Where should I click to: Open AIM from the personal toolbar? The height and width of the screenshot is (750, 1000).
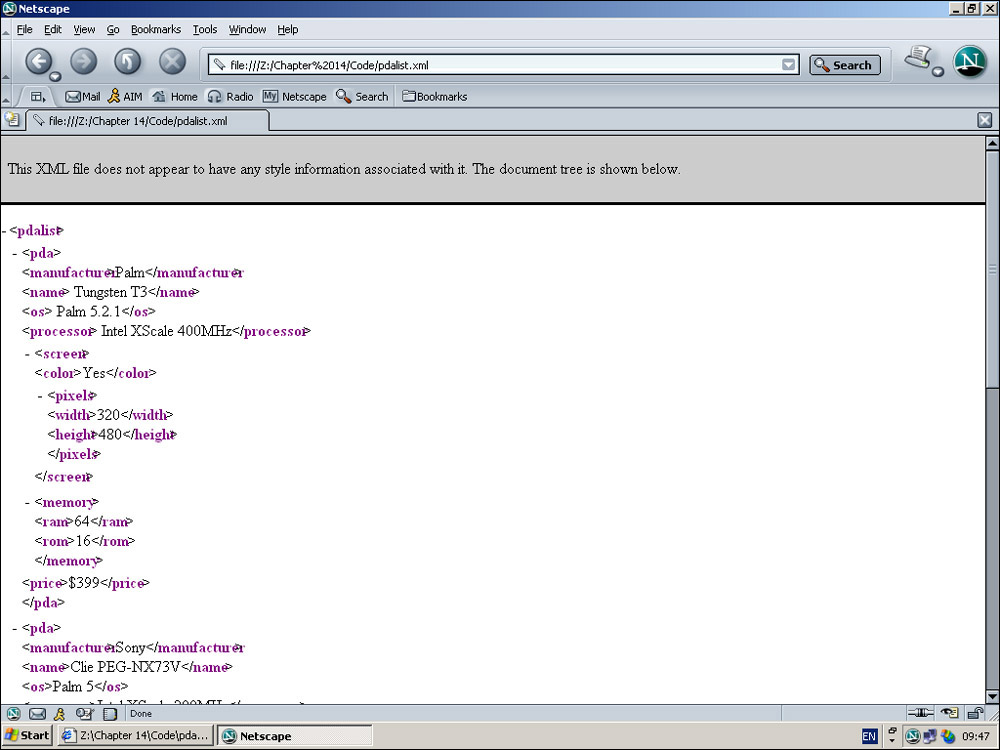[x=125, y=97]
